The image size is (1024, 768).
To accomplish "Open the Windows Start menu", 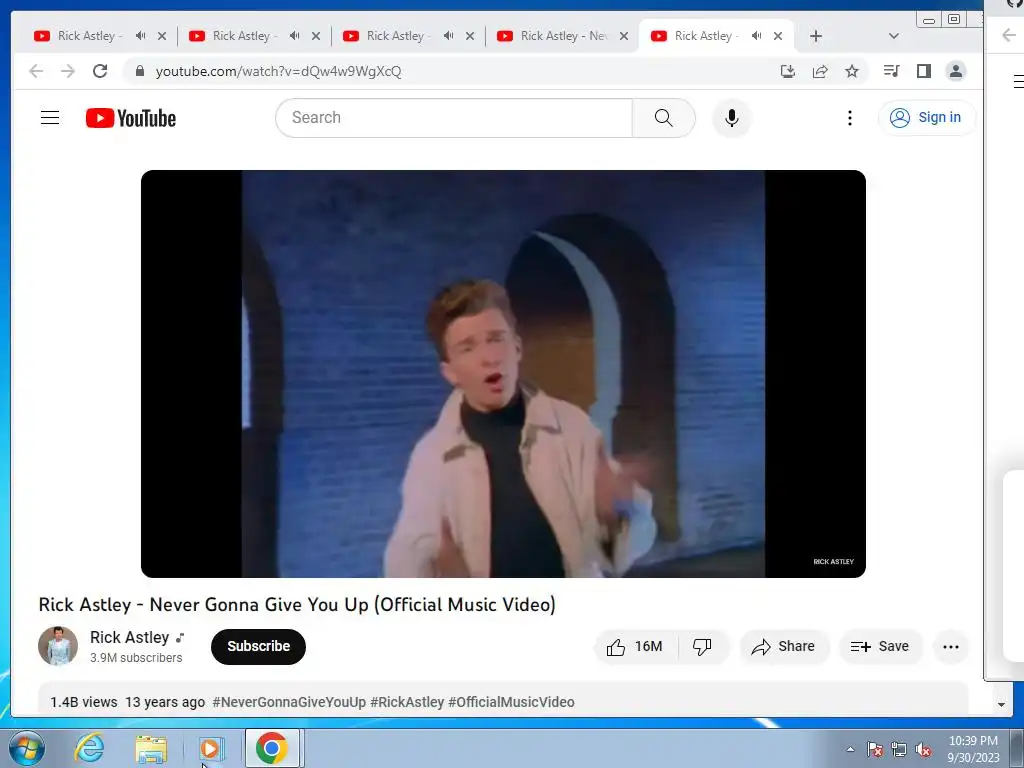I will point(27,748).
